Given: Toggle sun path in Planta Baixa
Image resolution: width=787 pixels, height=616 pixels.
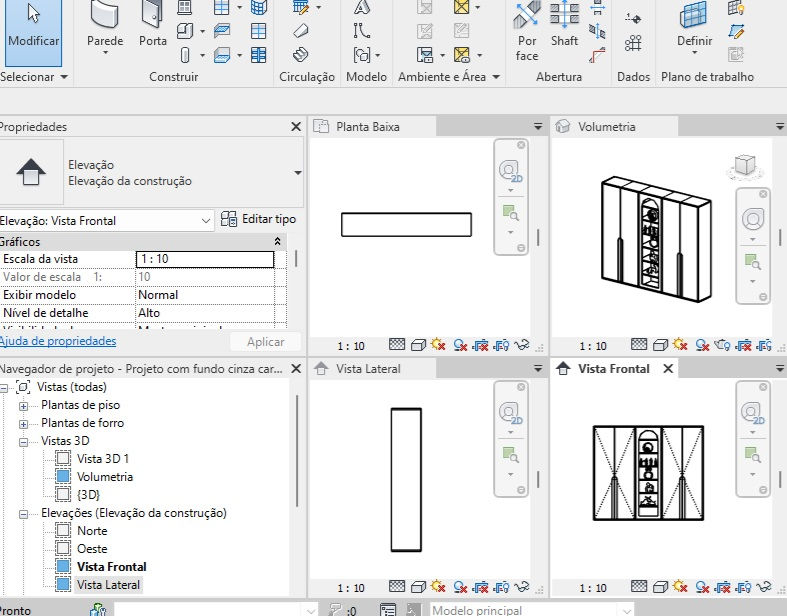Looking at the screenshot, I should coord(438,345).
